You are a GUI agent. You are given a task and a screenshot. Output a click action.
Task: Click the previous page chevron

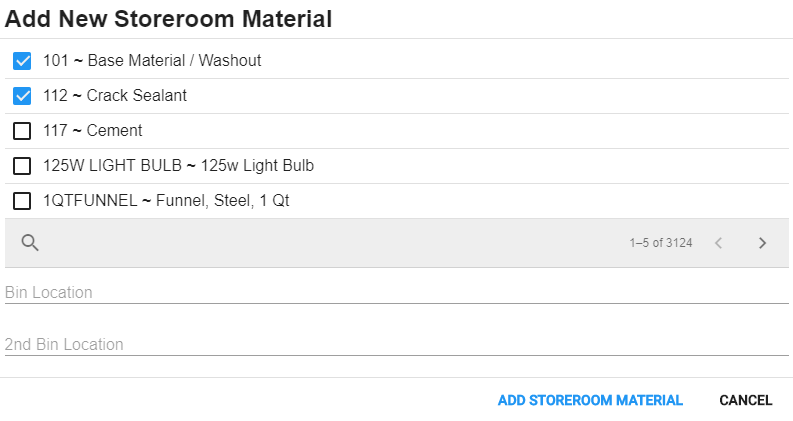pos(718,242)
